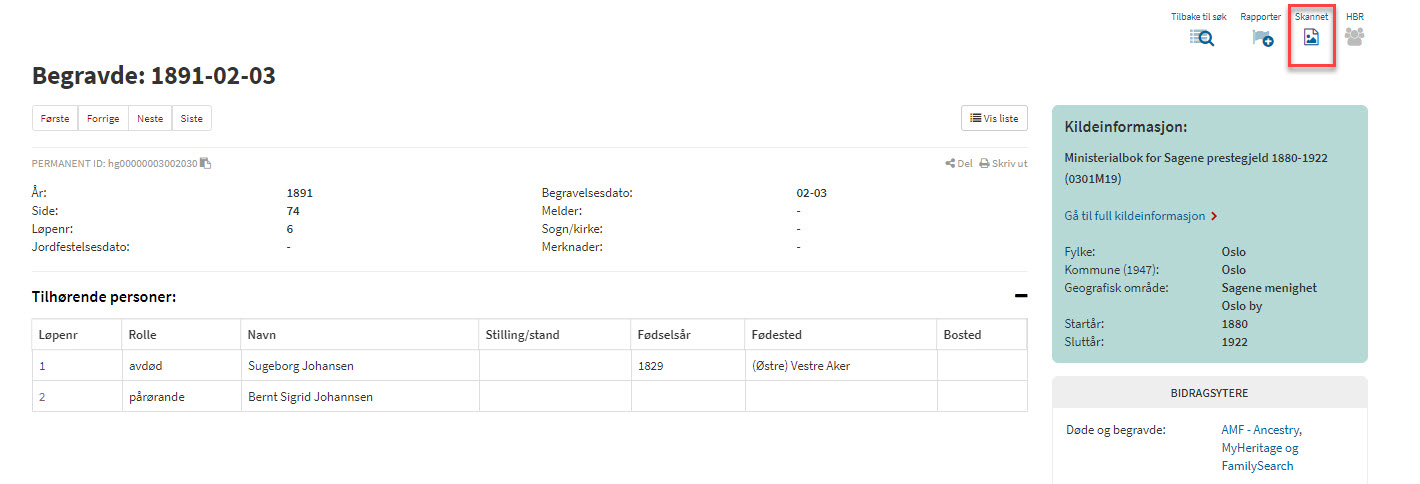Open the Skannet scanned image icon
1420x484 pixels.
pyautogui.click(x=1311, y=38)
